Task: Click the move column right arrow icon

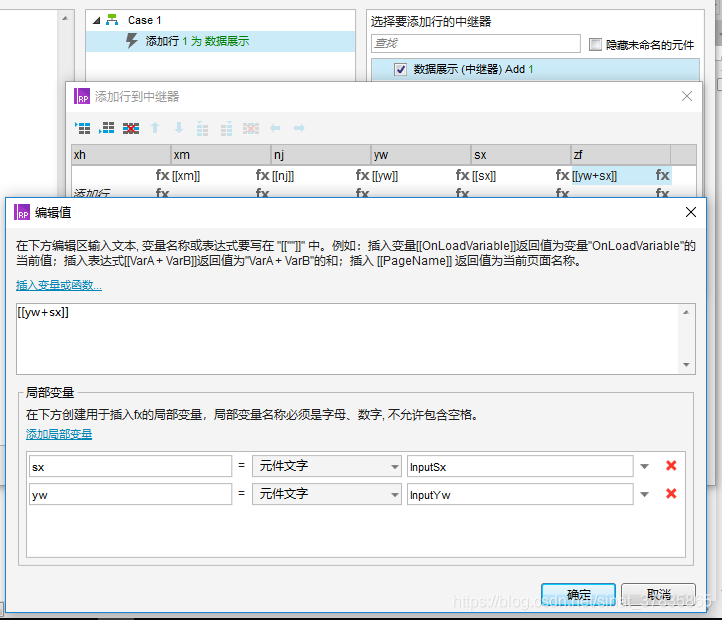Action: (x=299, y=128)
